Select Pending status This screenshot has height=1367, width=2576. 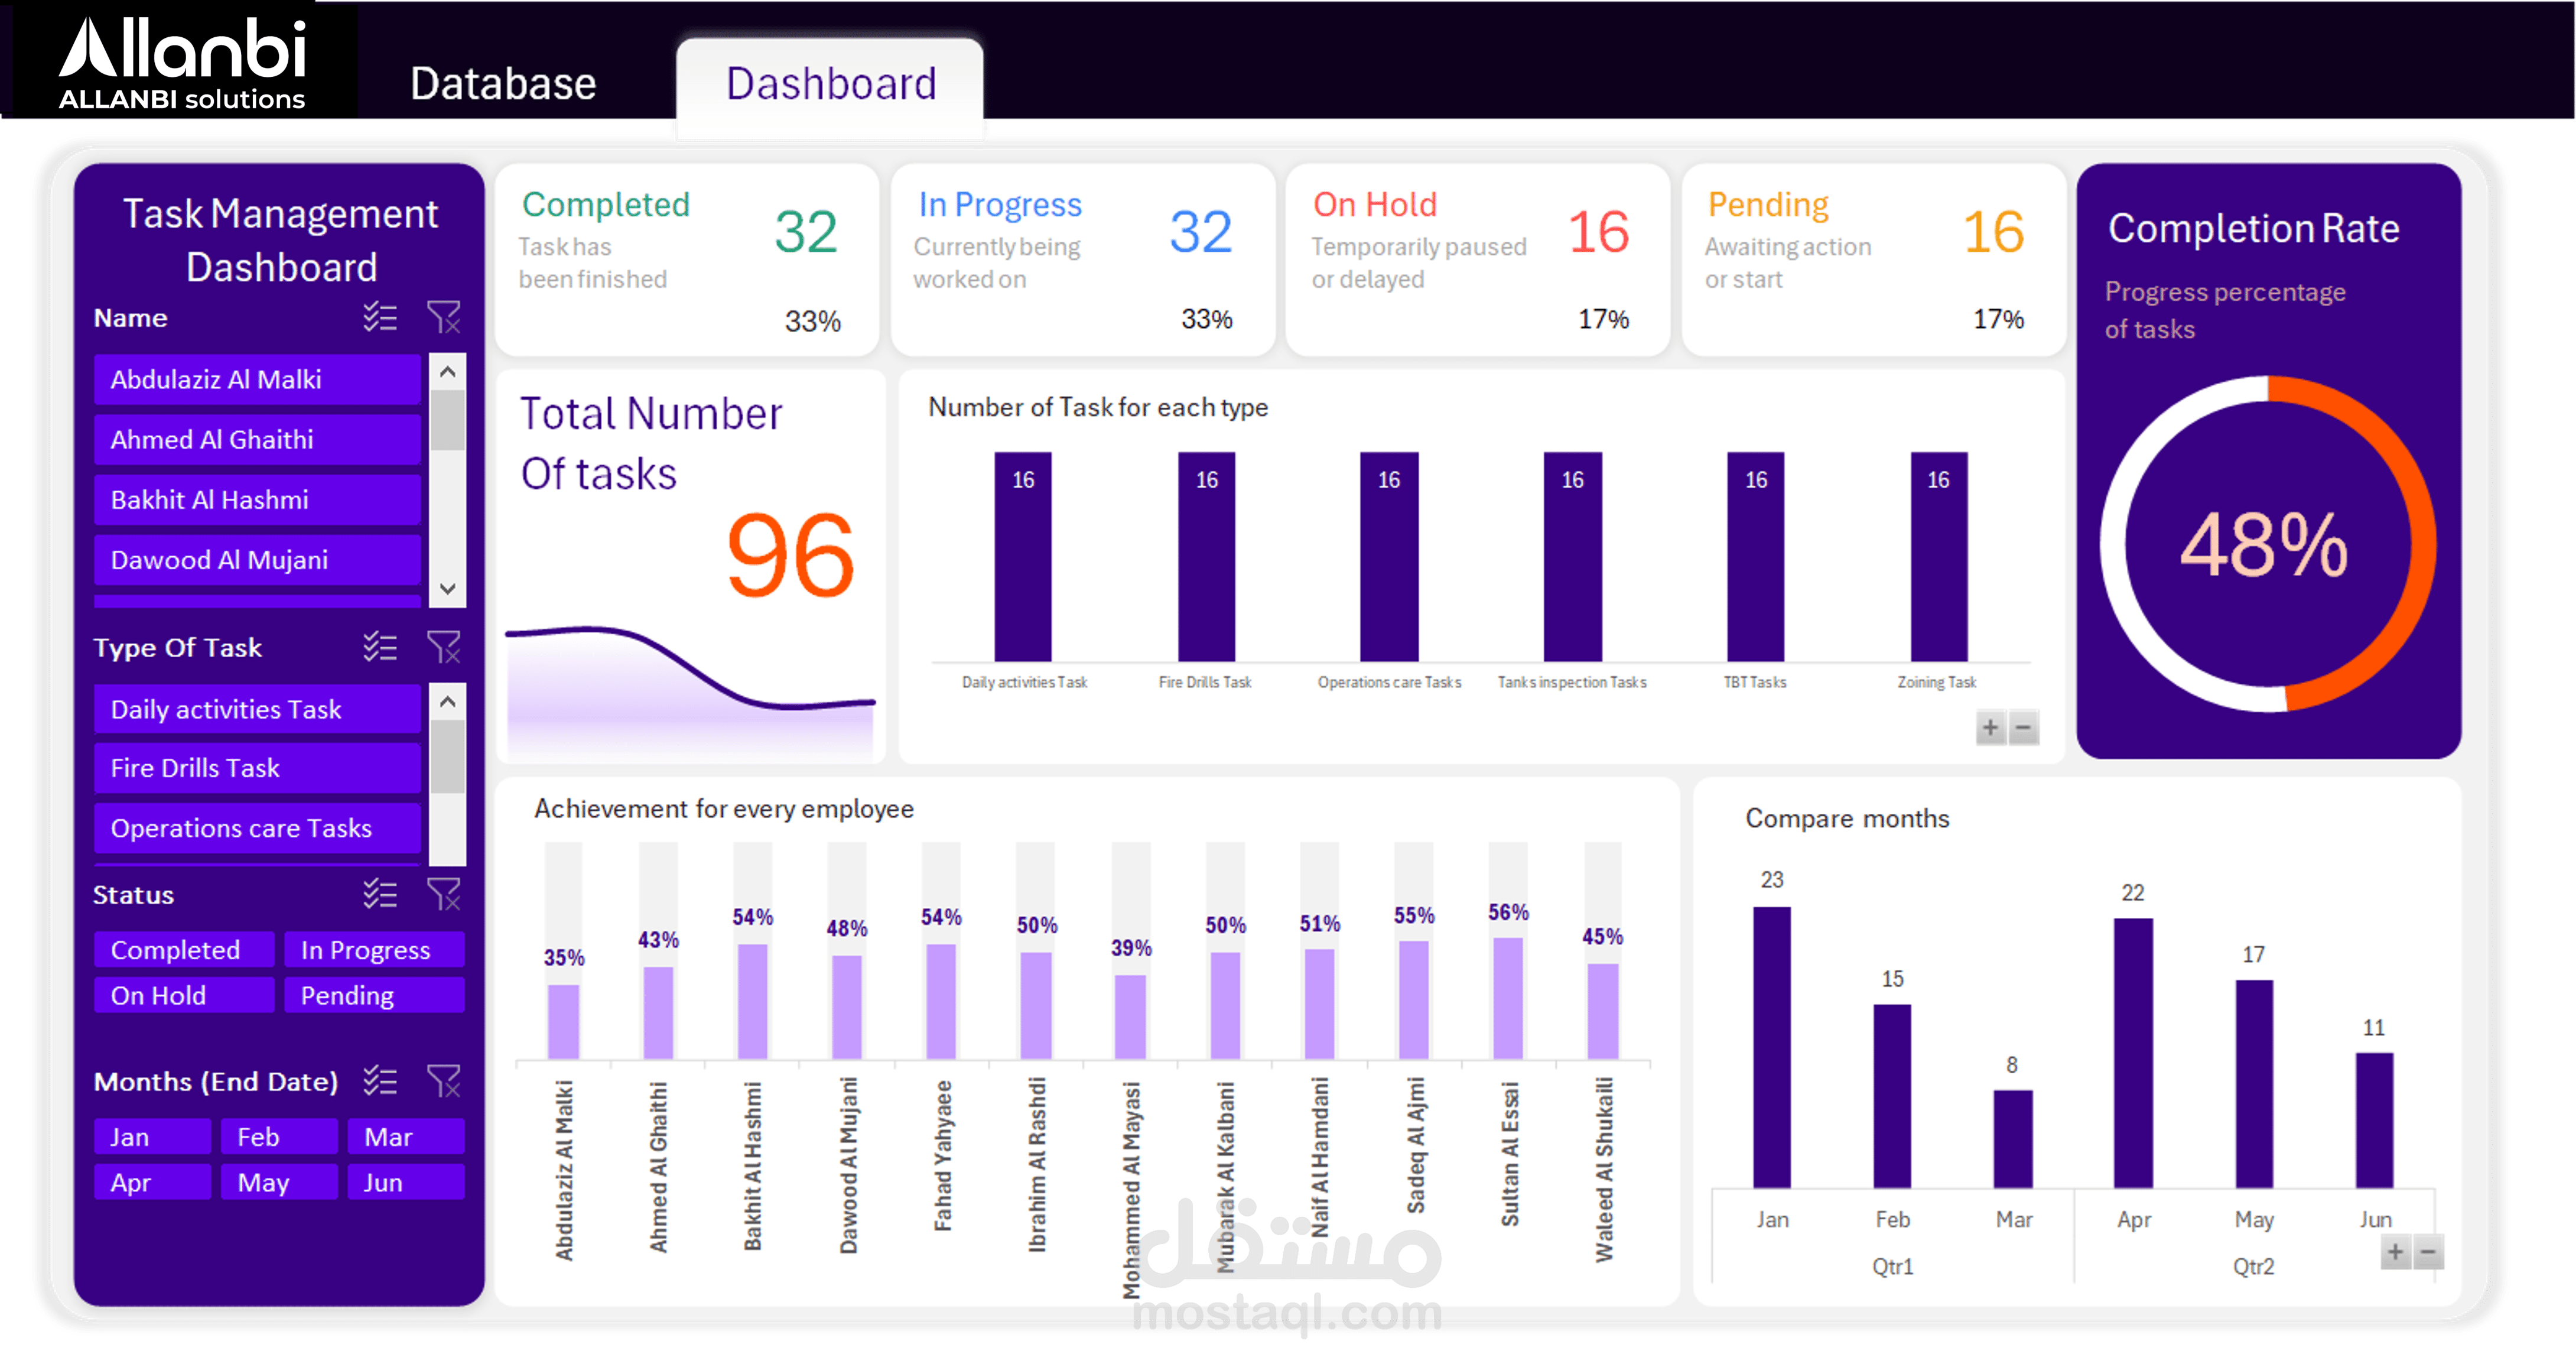tap(375, 995)
